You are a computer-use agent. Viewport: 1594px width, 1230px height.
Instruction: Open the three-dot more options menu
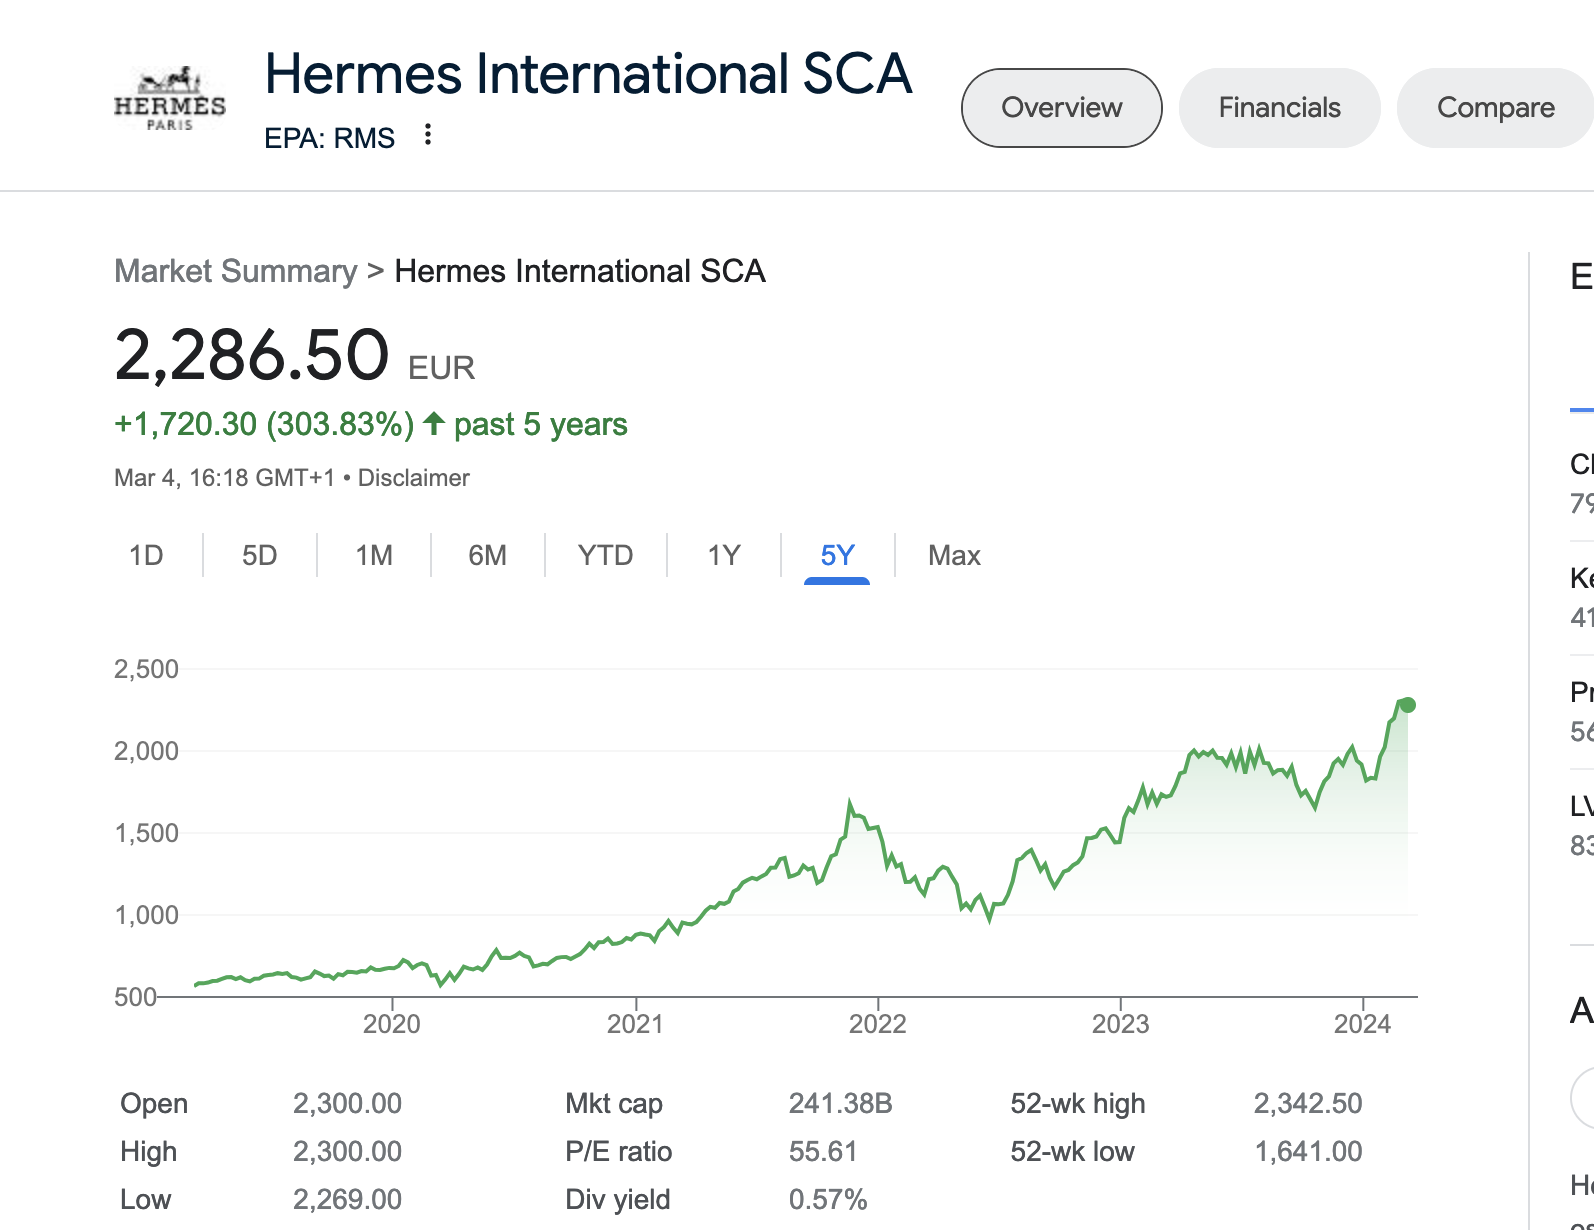[428, 135]
